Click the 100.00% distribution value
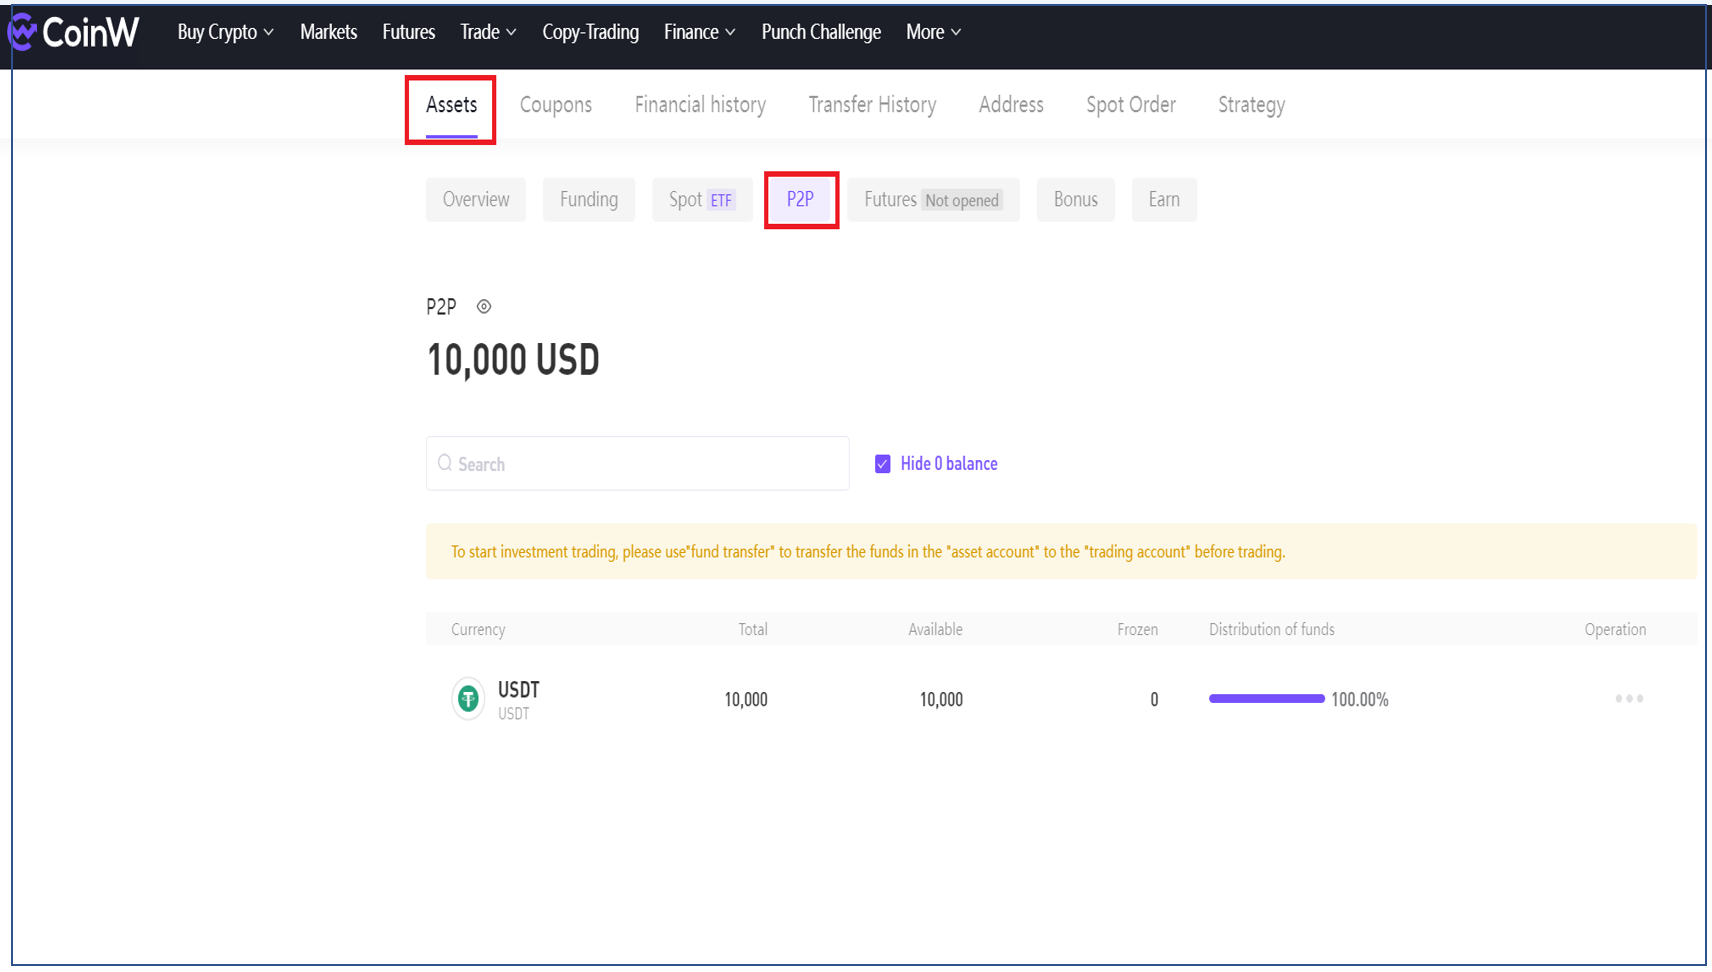This screenshot has height=972, width=1712. tap(1360, 699)
